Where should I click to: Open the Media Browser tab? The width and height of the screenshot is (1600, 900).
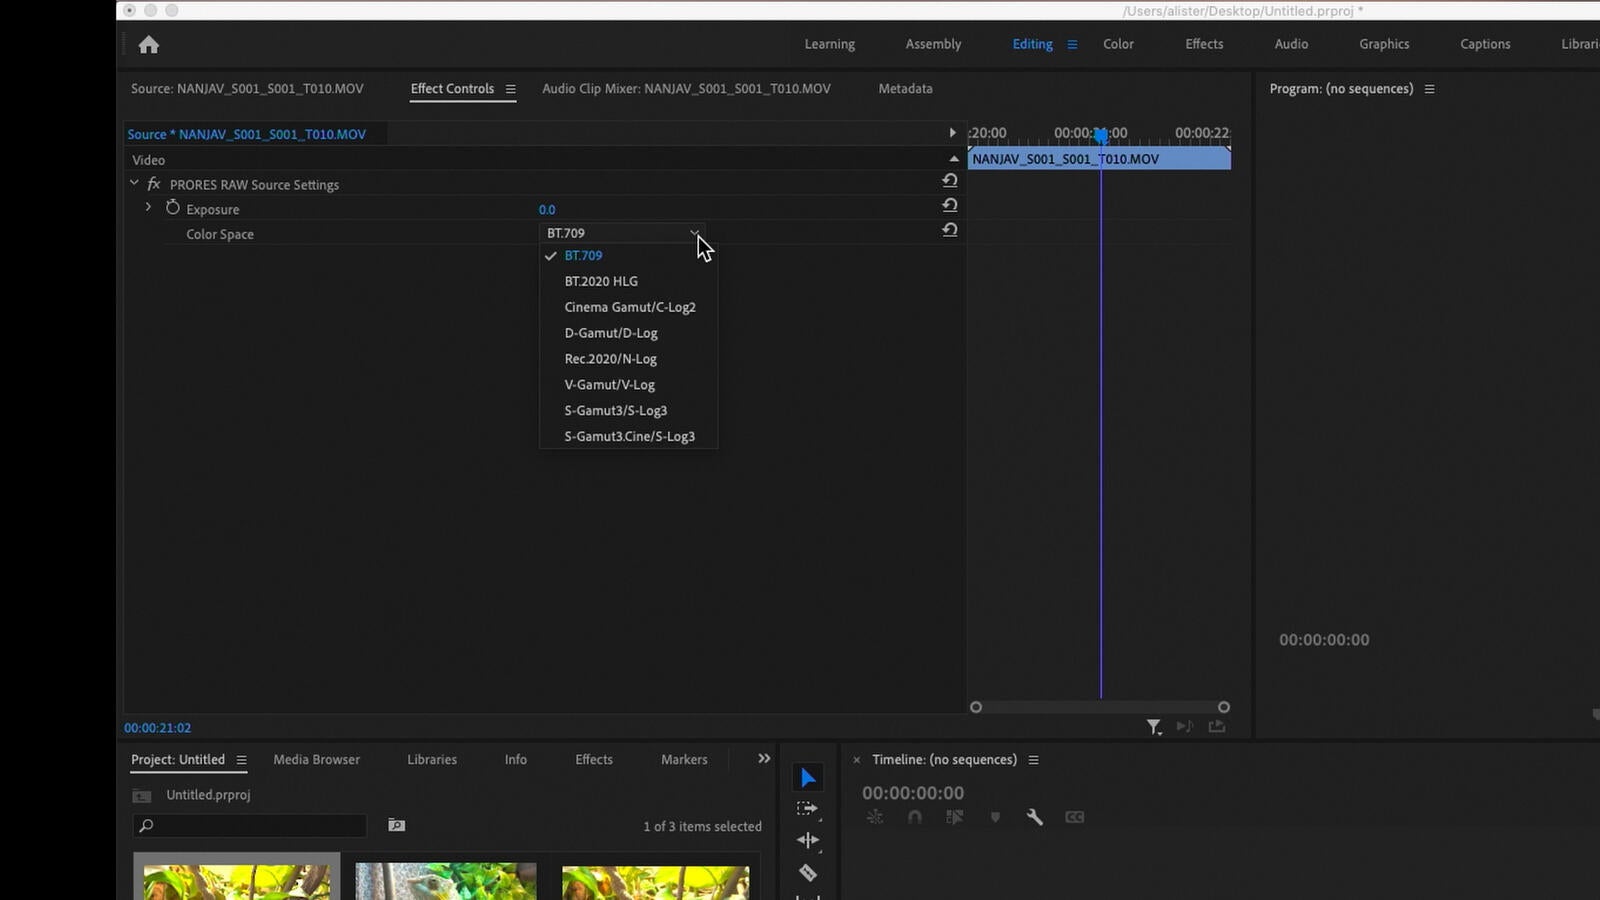pyautogui.click(x=316, y=760)
